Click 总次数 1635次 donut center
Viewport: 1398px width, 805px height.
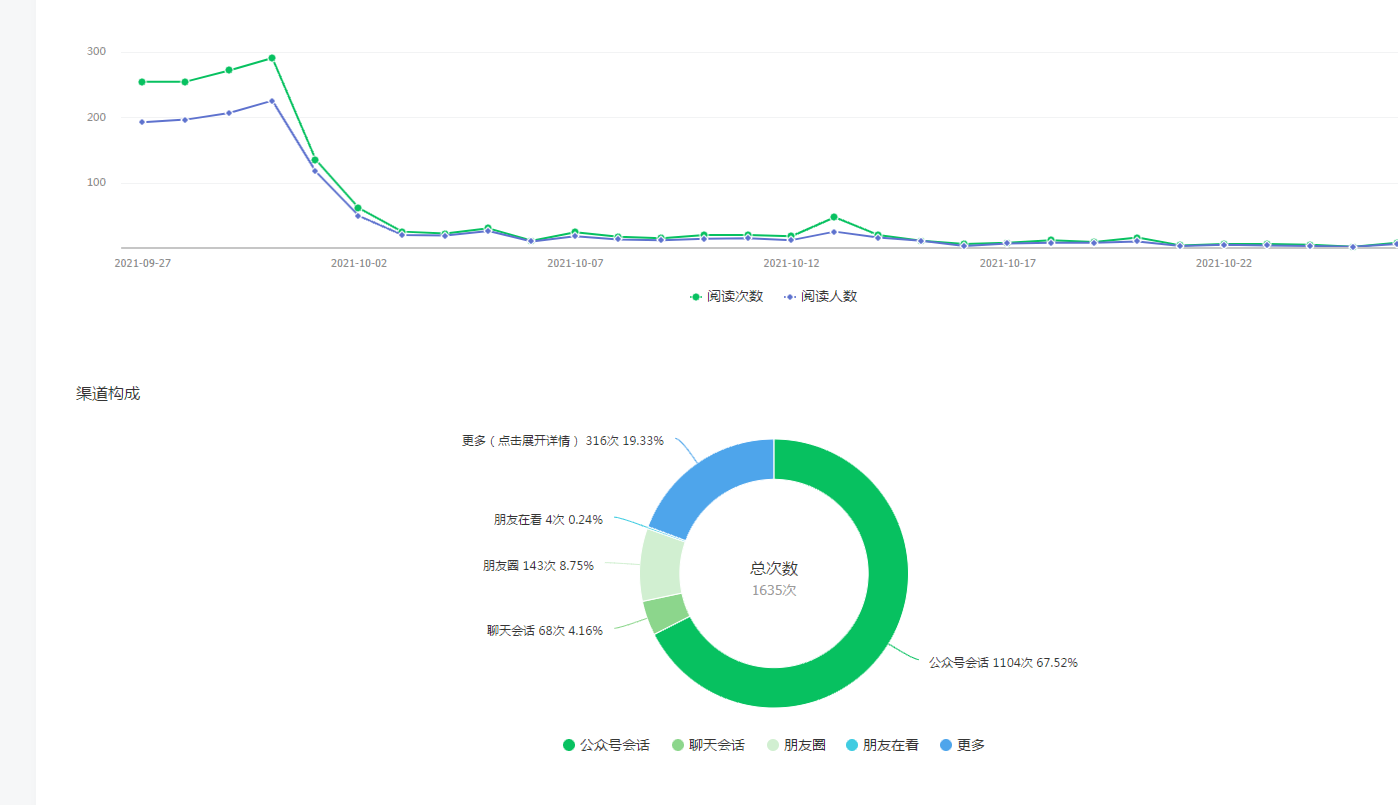tap(774, 578)
